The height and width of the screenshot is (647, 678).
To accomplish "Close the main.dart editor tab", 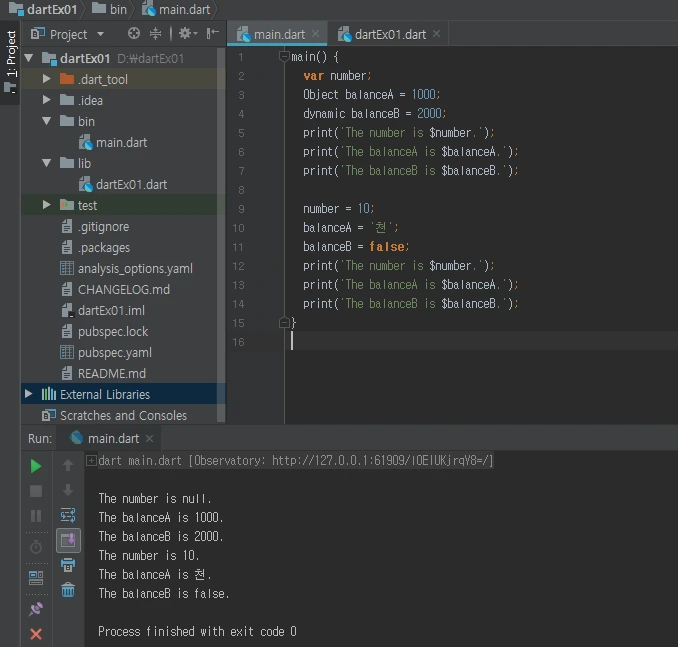I will pyautogui.click(x=316, y=34).
